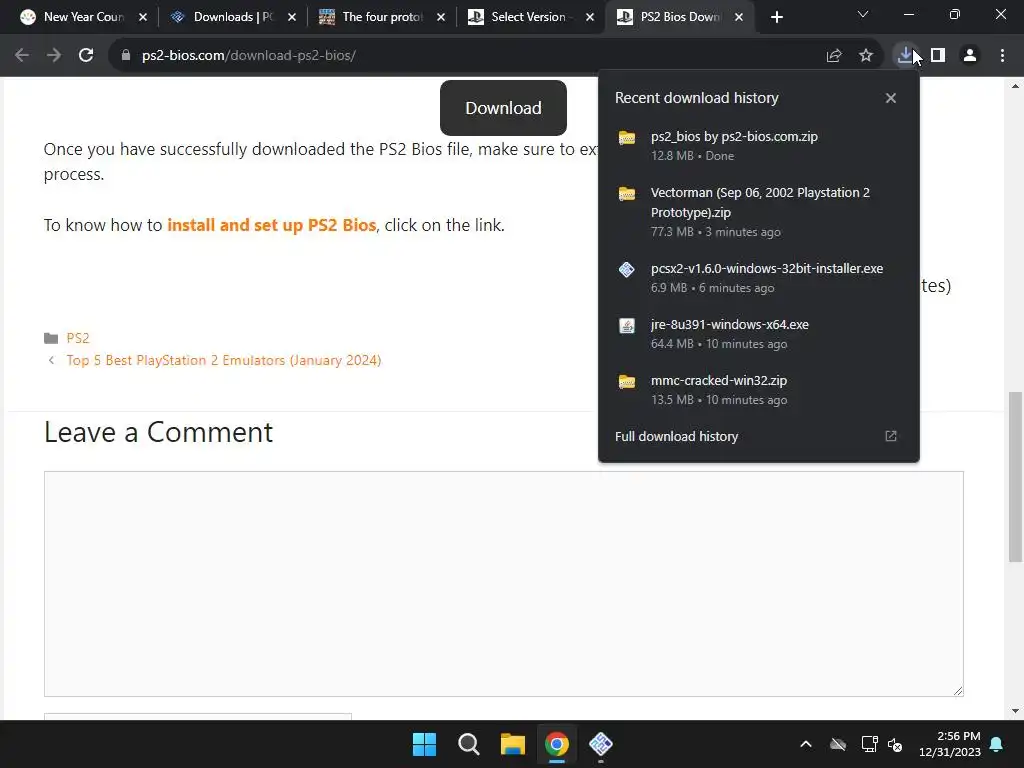Click the mmc-cracked zip folder icon
This screenshot has height=768, width=1024.
[627, 381]
